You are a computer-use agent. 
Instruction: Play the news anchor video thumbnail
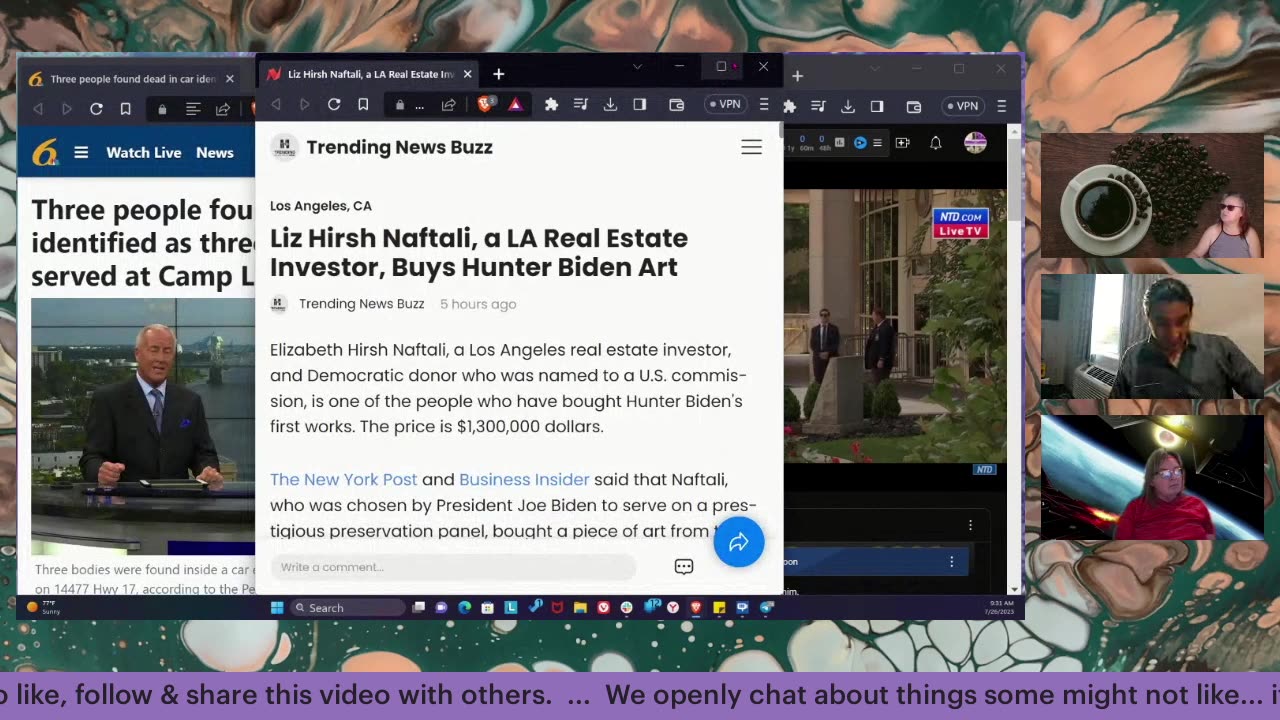click(x=143, y=426)
